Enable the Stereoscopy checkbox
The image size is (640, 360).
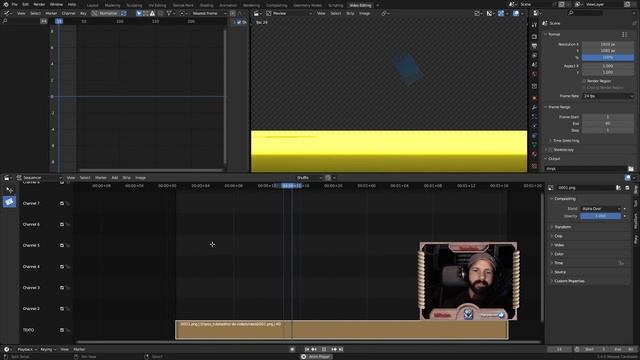coord(550,150)
